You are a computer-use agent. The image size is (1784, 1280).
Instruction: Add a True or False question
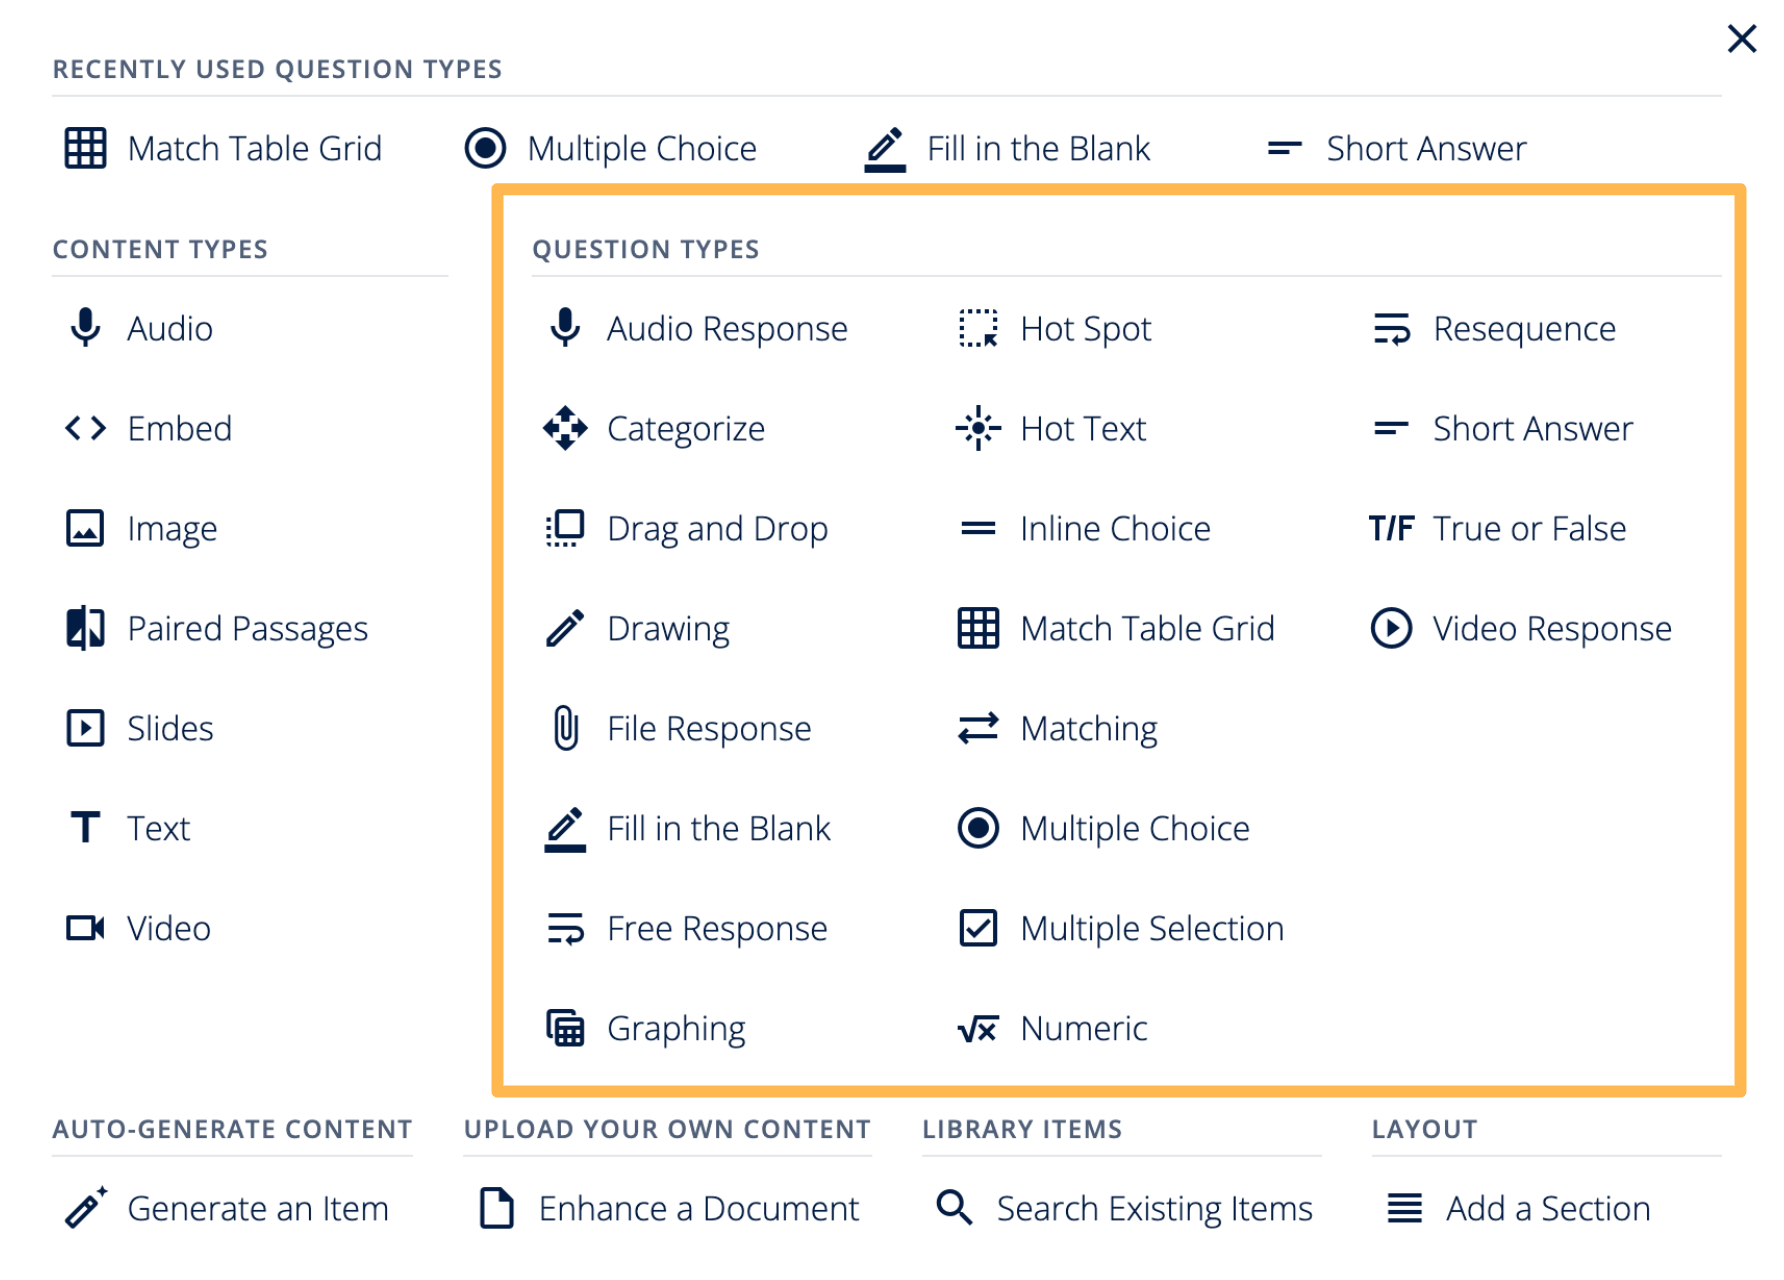coord(1528,528)
